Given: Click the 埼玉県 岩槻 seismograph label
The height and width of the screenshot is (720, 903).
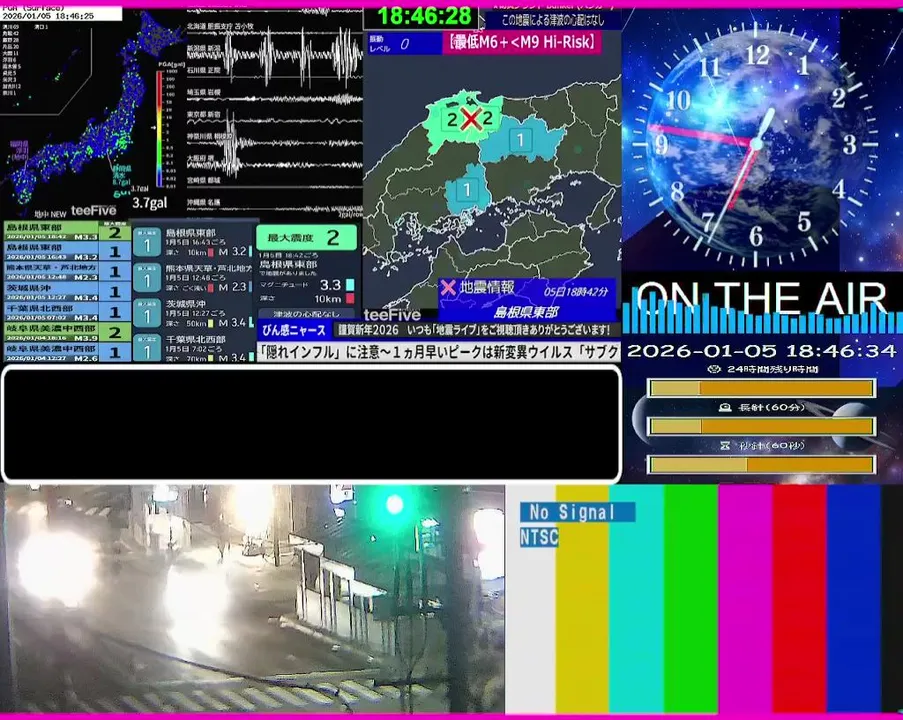Looking at the screenshot, I should coord(203,92).
